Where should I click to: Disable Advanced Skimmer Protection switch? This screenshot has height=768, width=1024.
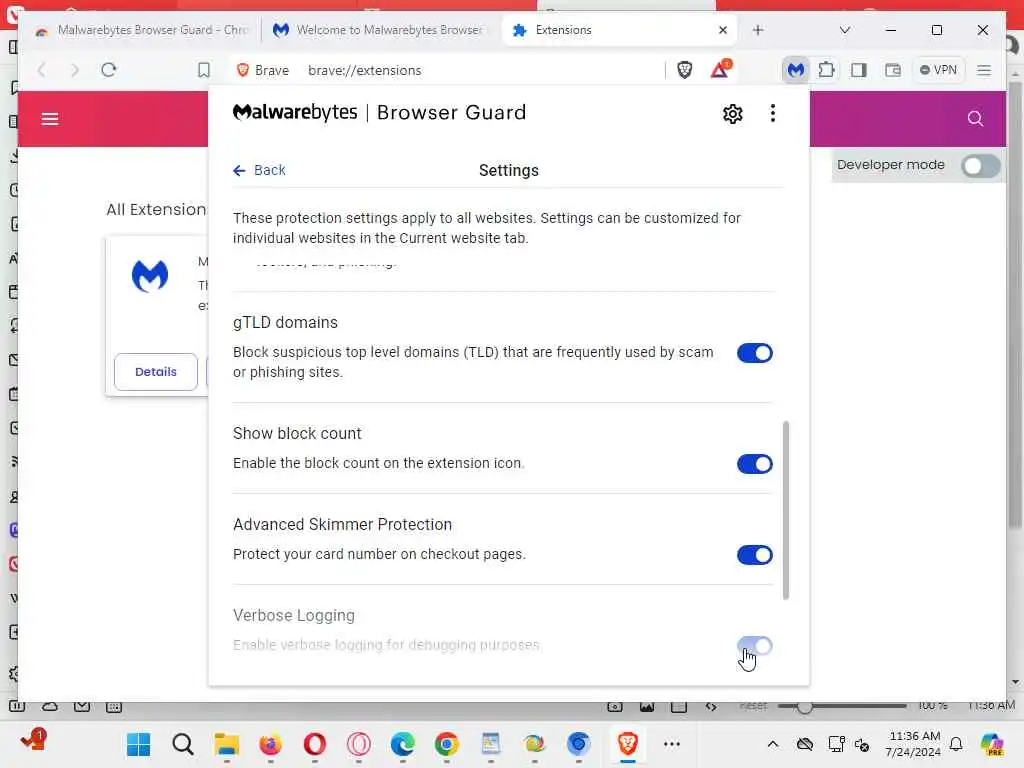click(754, 555)
